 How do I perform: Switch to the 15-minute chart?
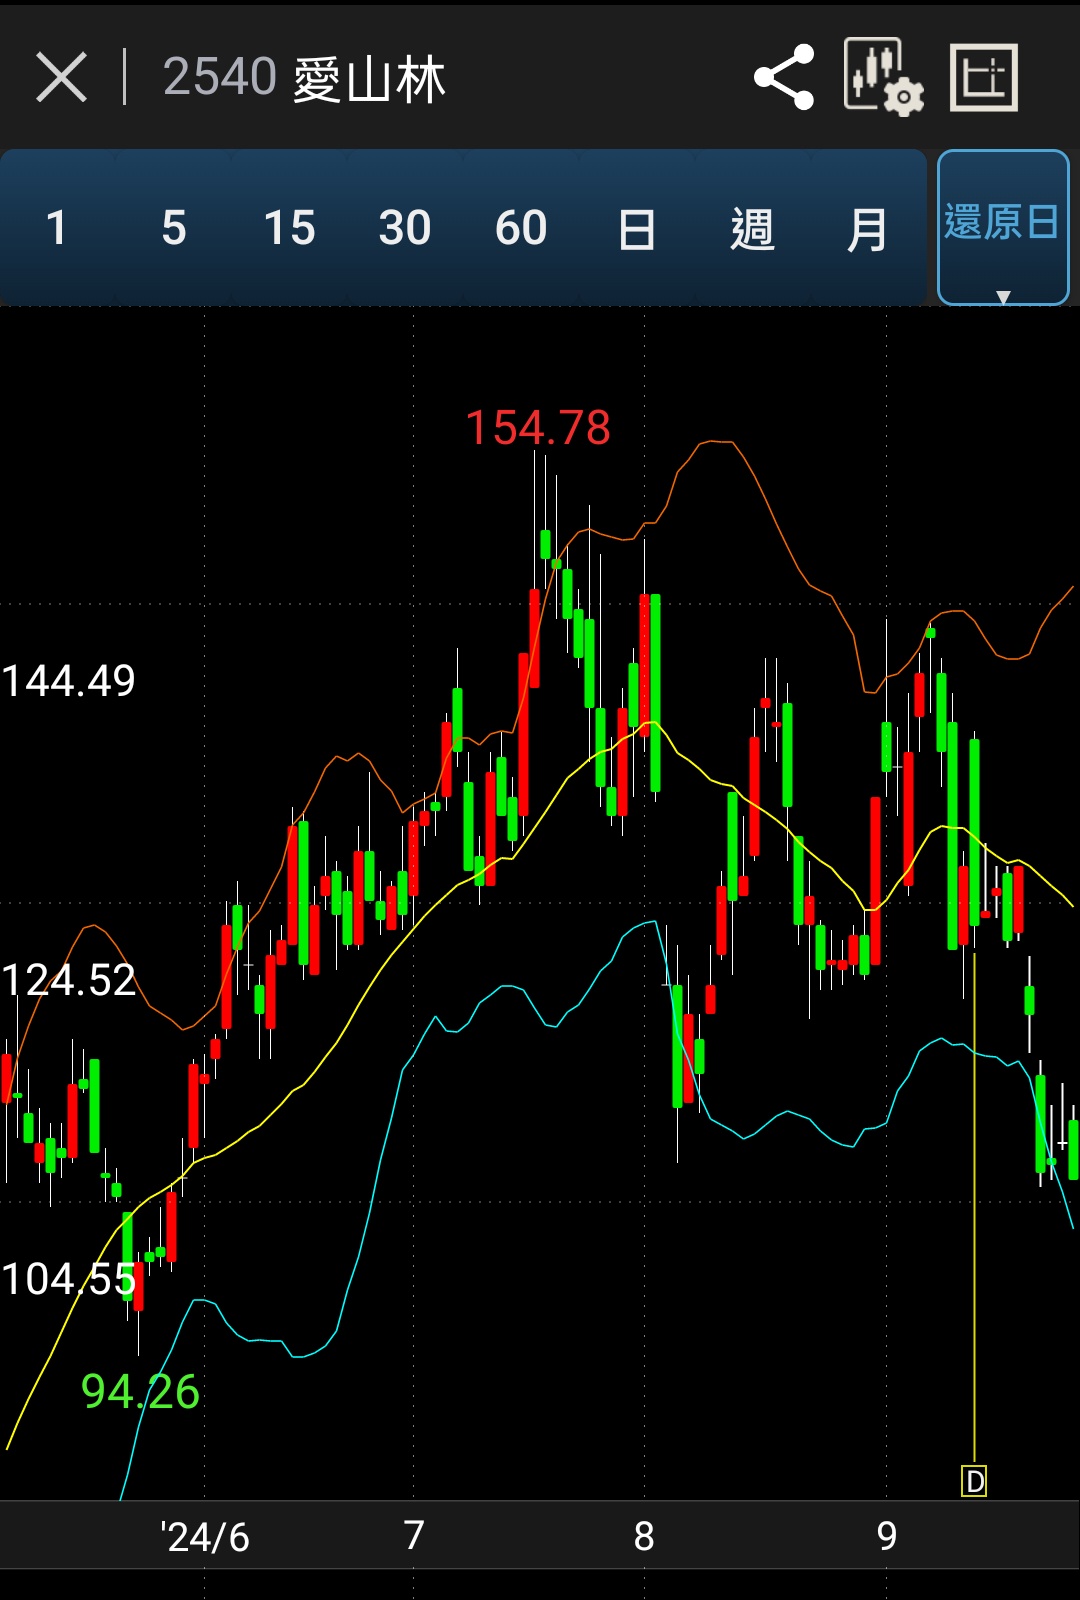coord(289,228)
